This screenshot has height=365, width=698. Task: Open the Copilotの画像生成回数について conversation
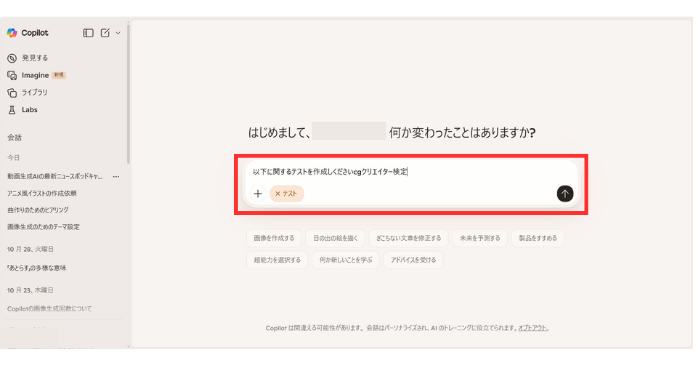(x=49, y=308)
